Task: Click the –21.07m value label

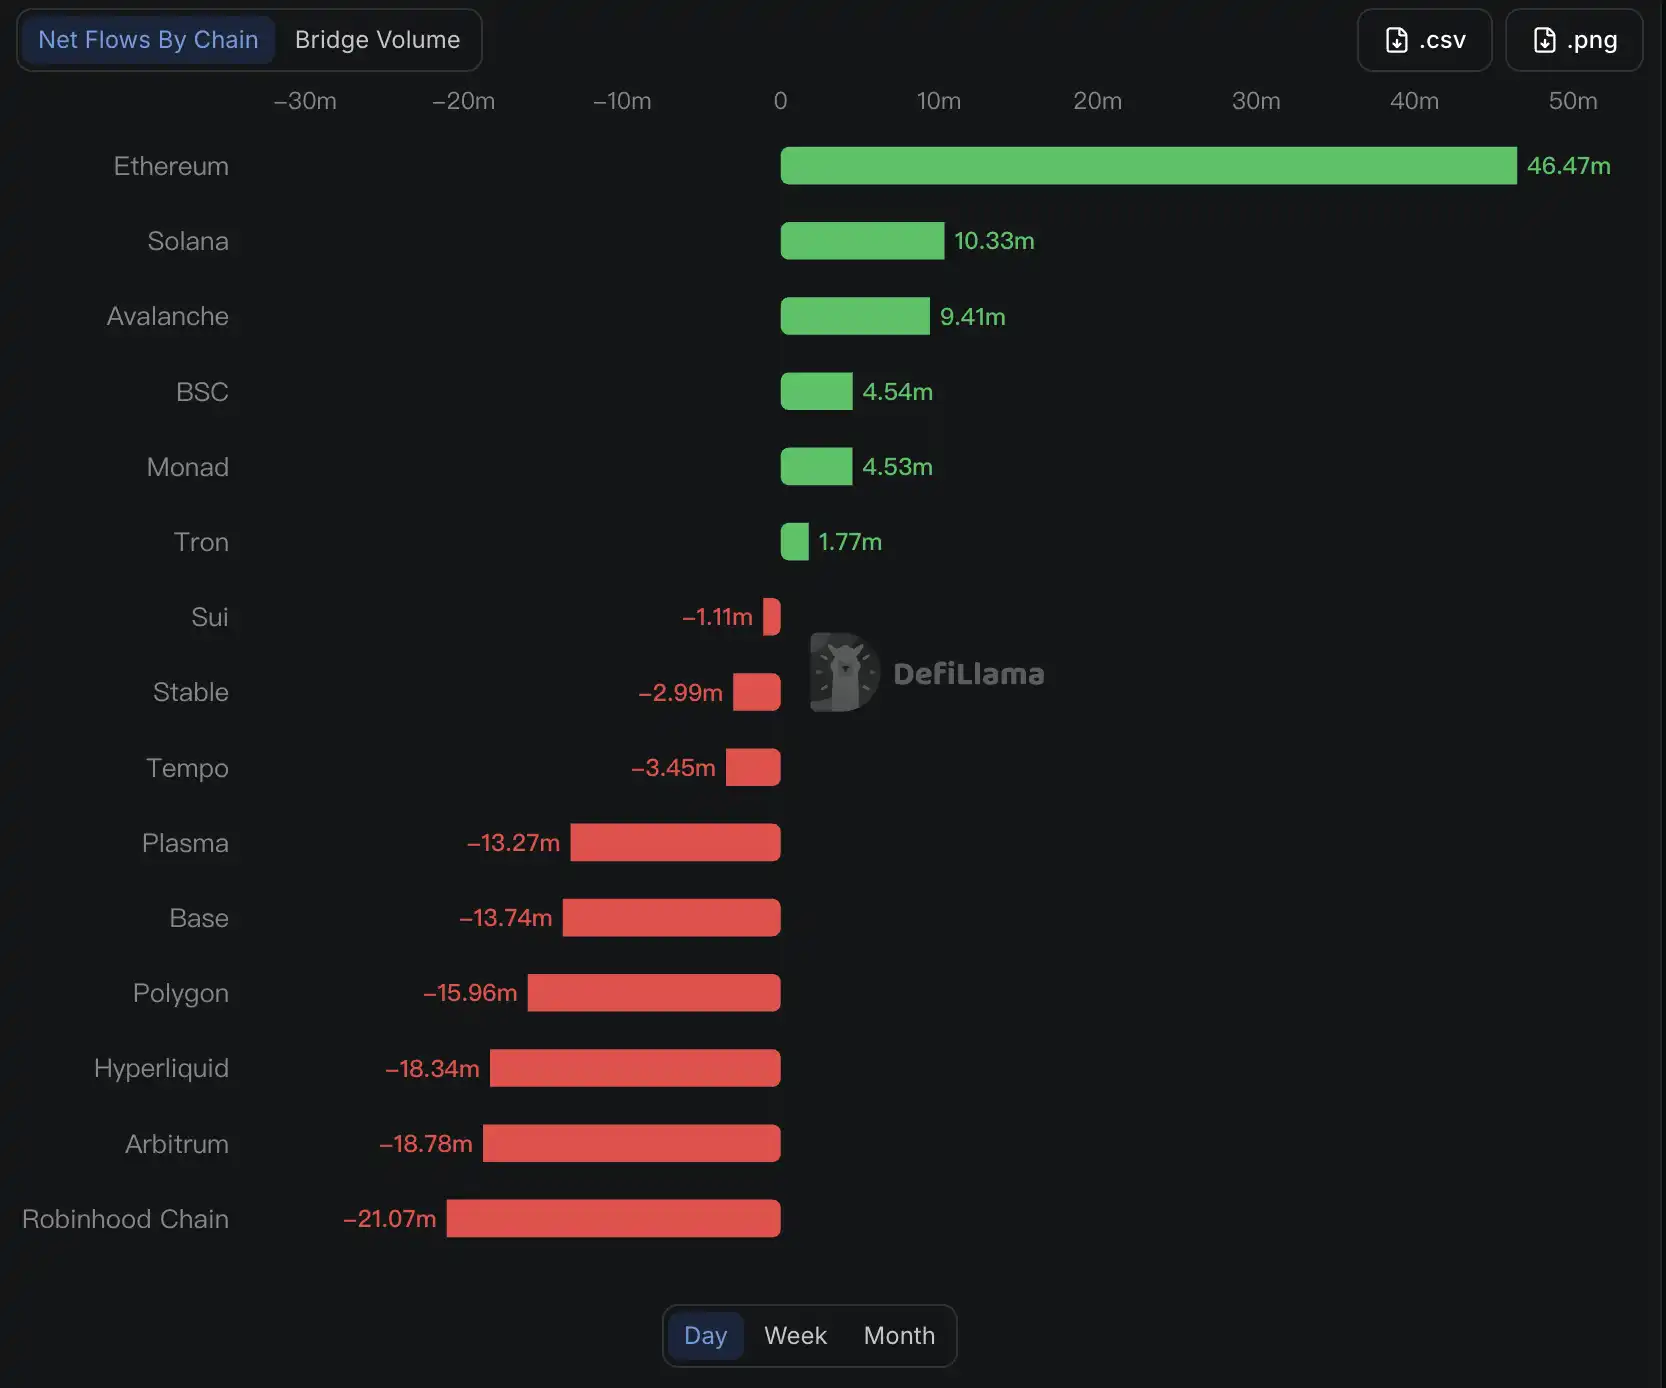Action: tap(389, 1219)
